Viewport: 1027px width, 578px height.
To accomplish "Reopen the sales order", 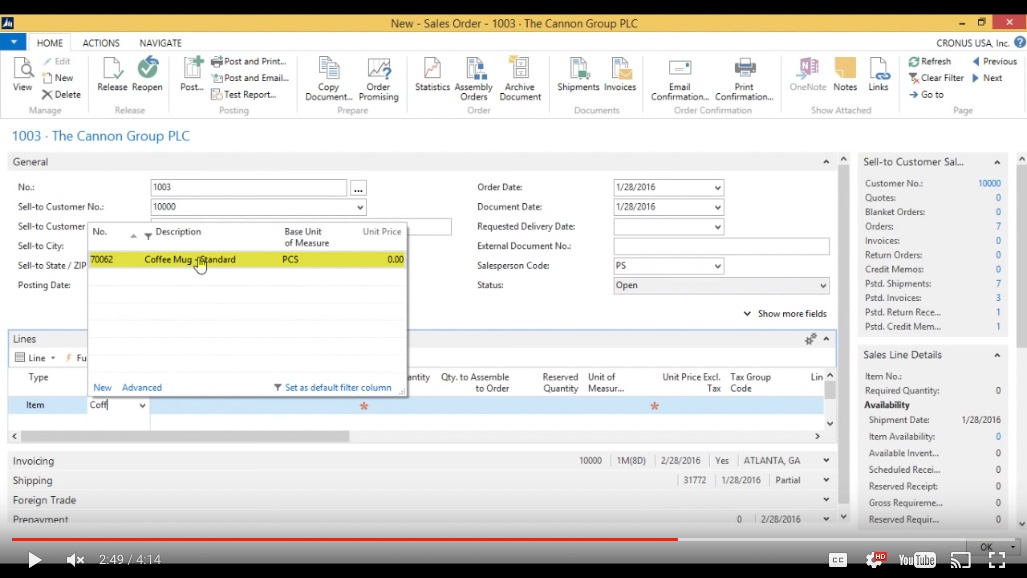I will click(x=147, y=75).
